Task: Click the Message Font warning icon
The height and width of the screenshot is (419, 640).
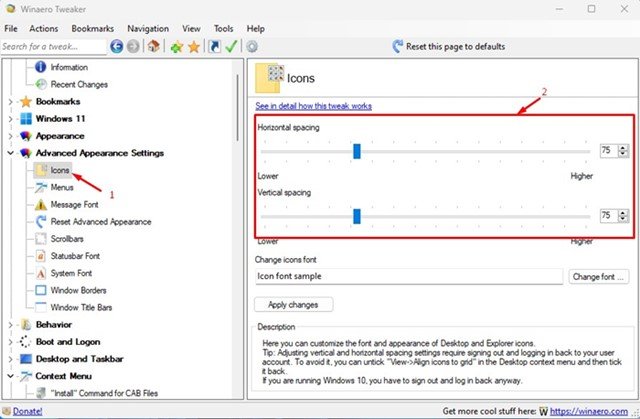Action: 41,204
